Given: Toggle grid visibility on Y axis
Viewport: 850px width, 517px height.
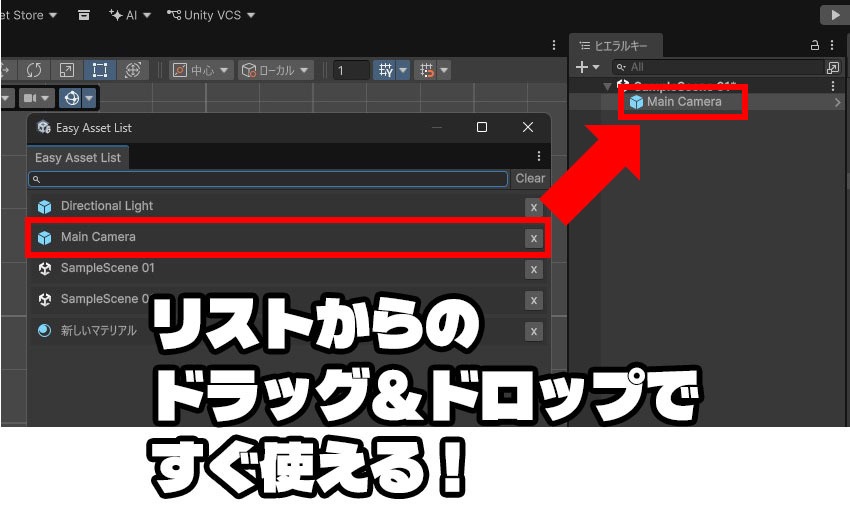Looking at the screenshot, I should (x=385, y=70).
